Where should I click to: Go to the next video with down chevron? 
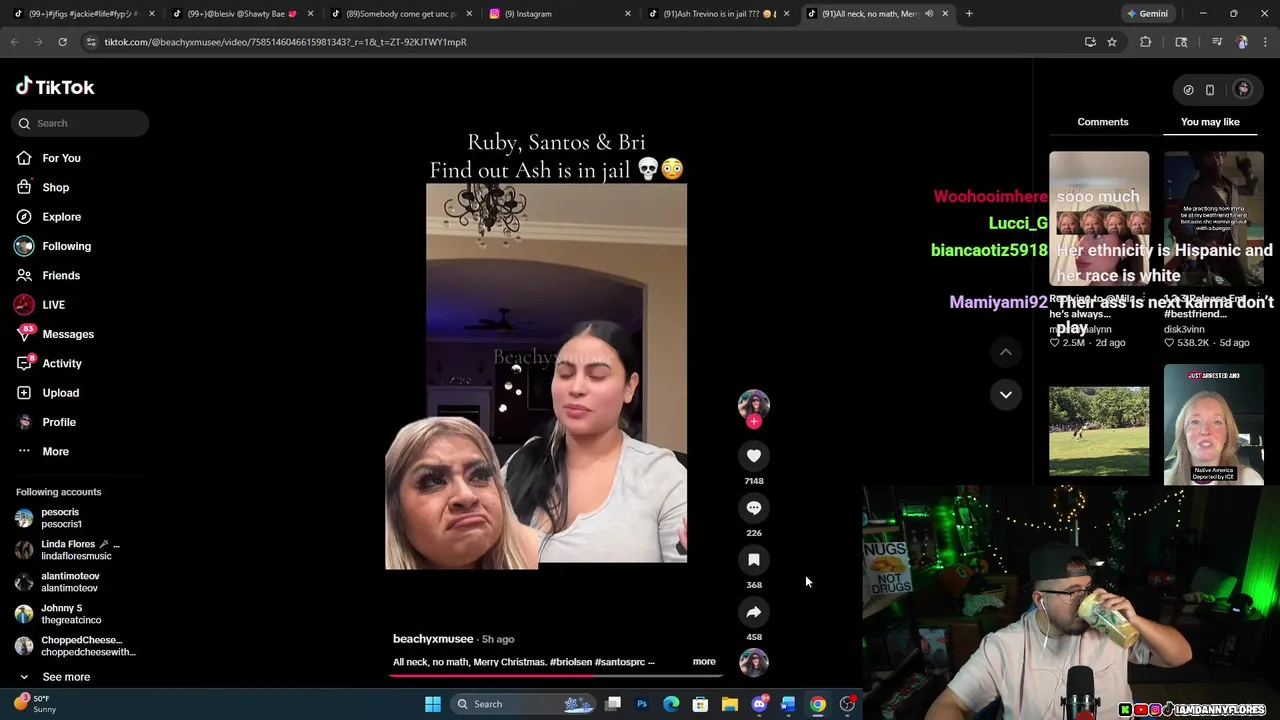click(x=1006, y=394)
